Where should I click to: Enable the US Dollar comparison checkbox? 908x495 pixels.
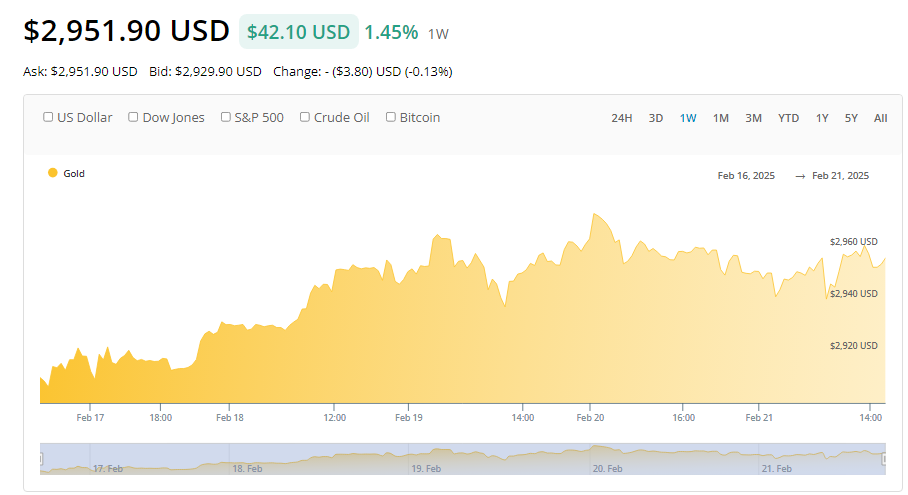(48, 117)
